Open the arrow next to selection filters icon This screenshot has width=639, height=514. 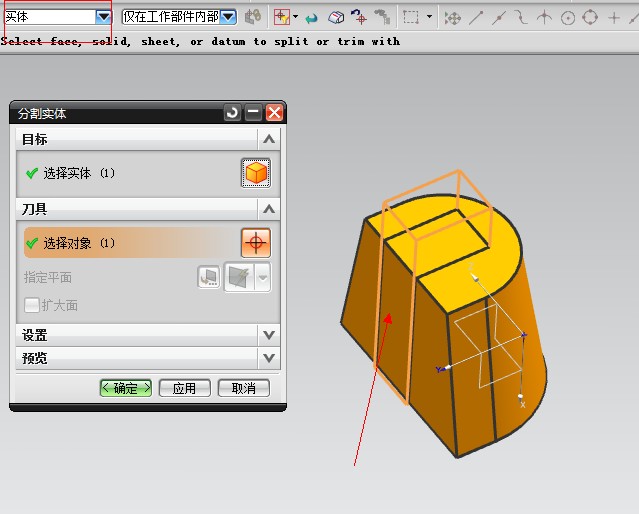(x=295, y=17)
